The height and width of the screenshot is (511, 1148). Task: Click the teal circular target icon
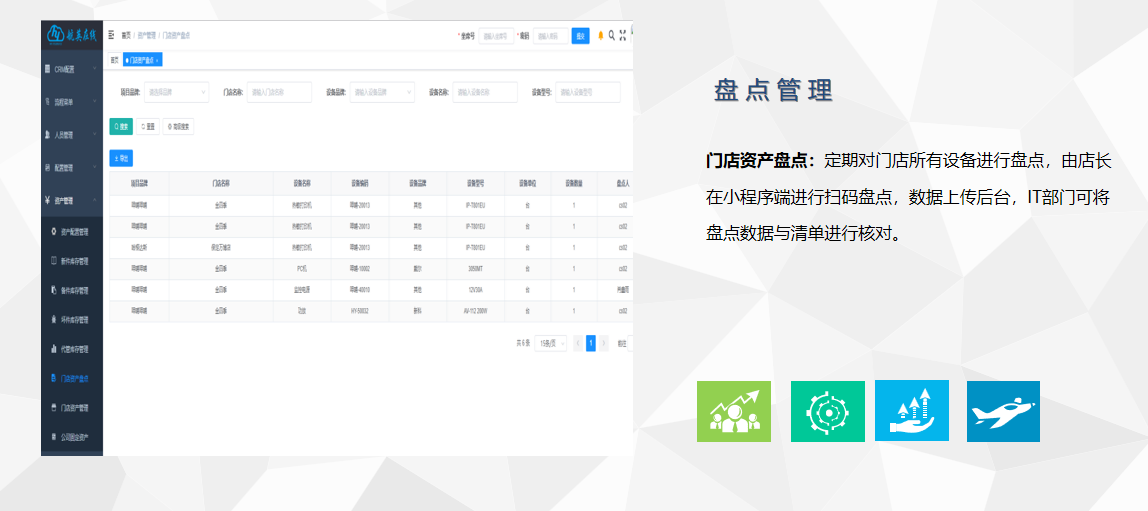point(827,411)
